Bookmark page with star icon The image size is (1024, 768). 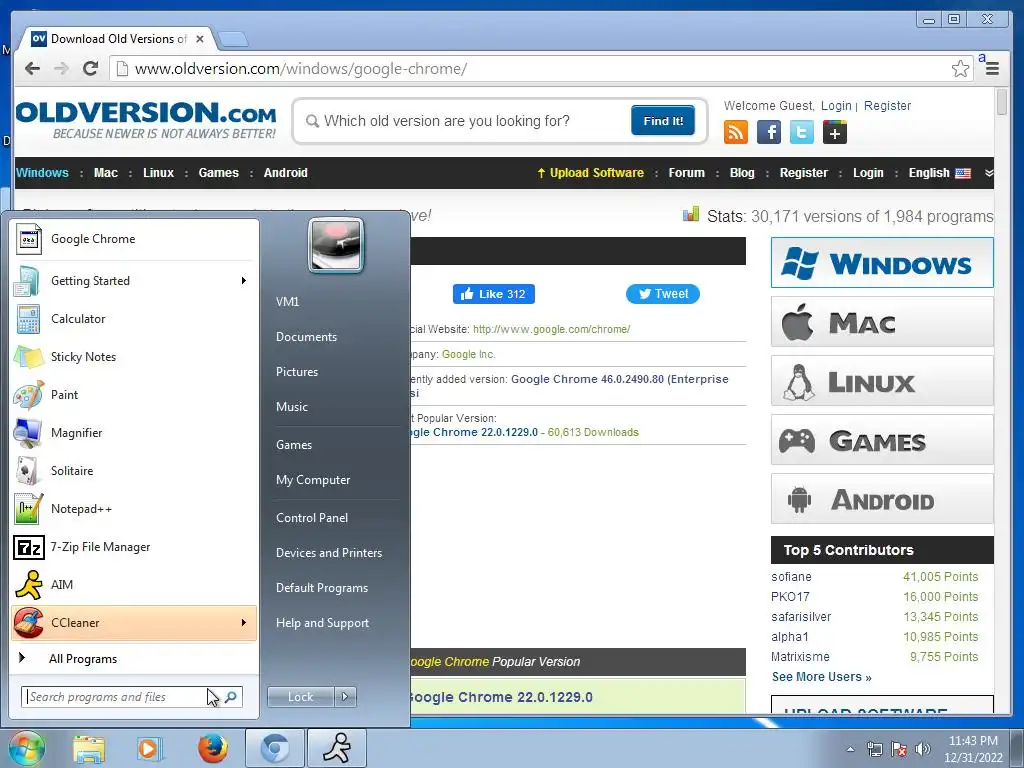click(960, 69)
